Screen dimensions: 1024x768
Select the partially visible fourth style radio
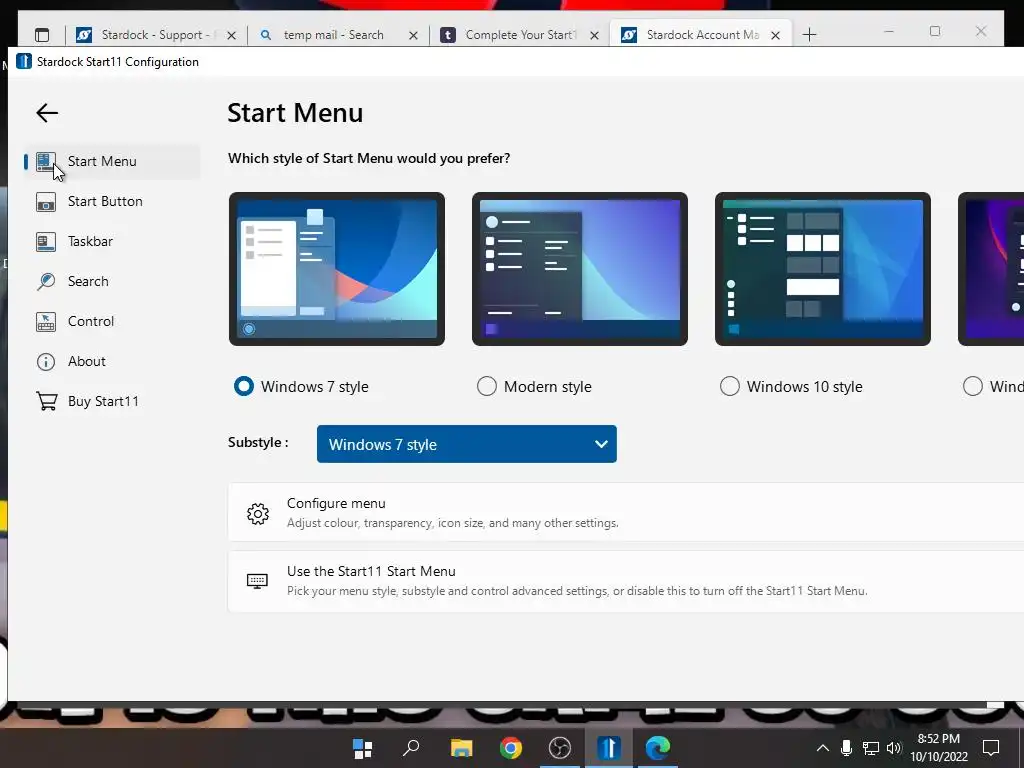click(x=972, y=387)
